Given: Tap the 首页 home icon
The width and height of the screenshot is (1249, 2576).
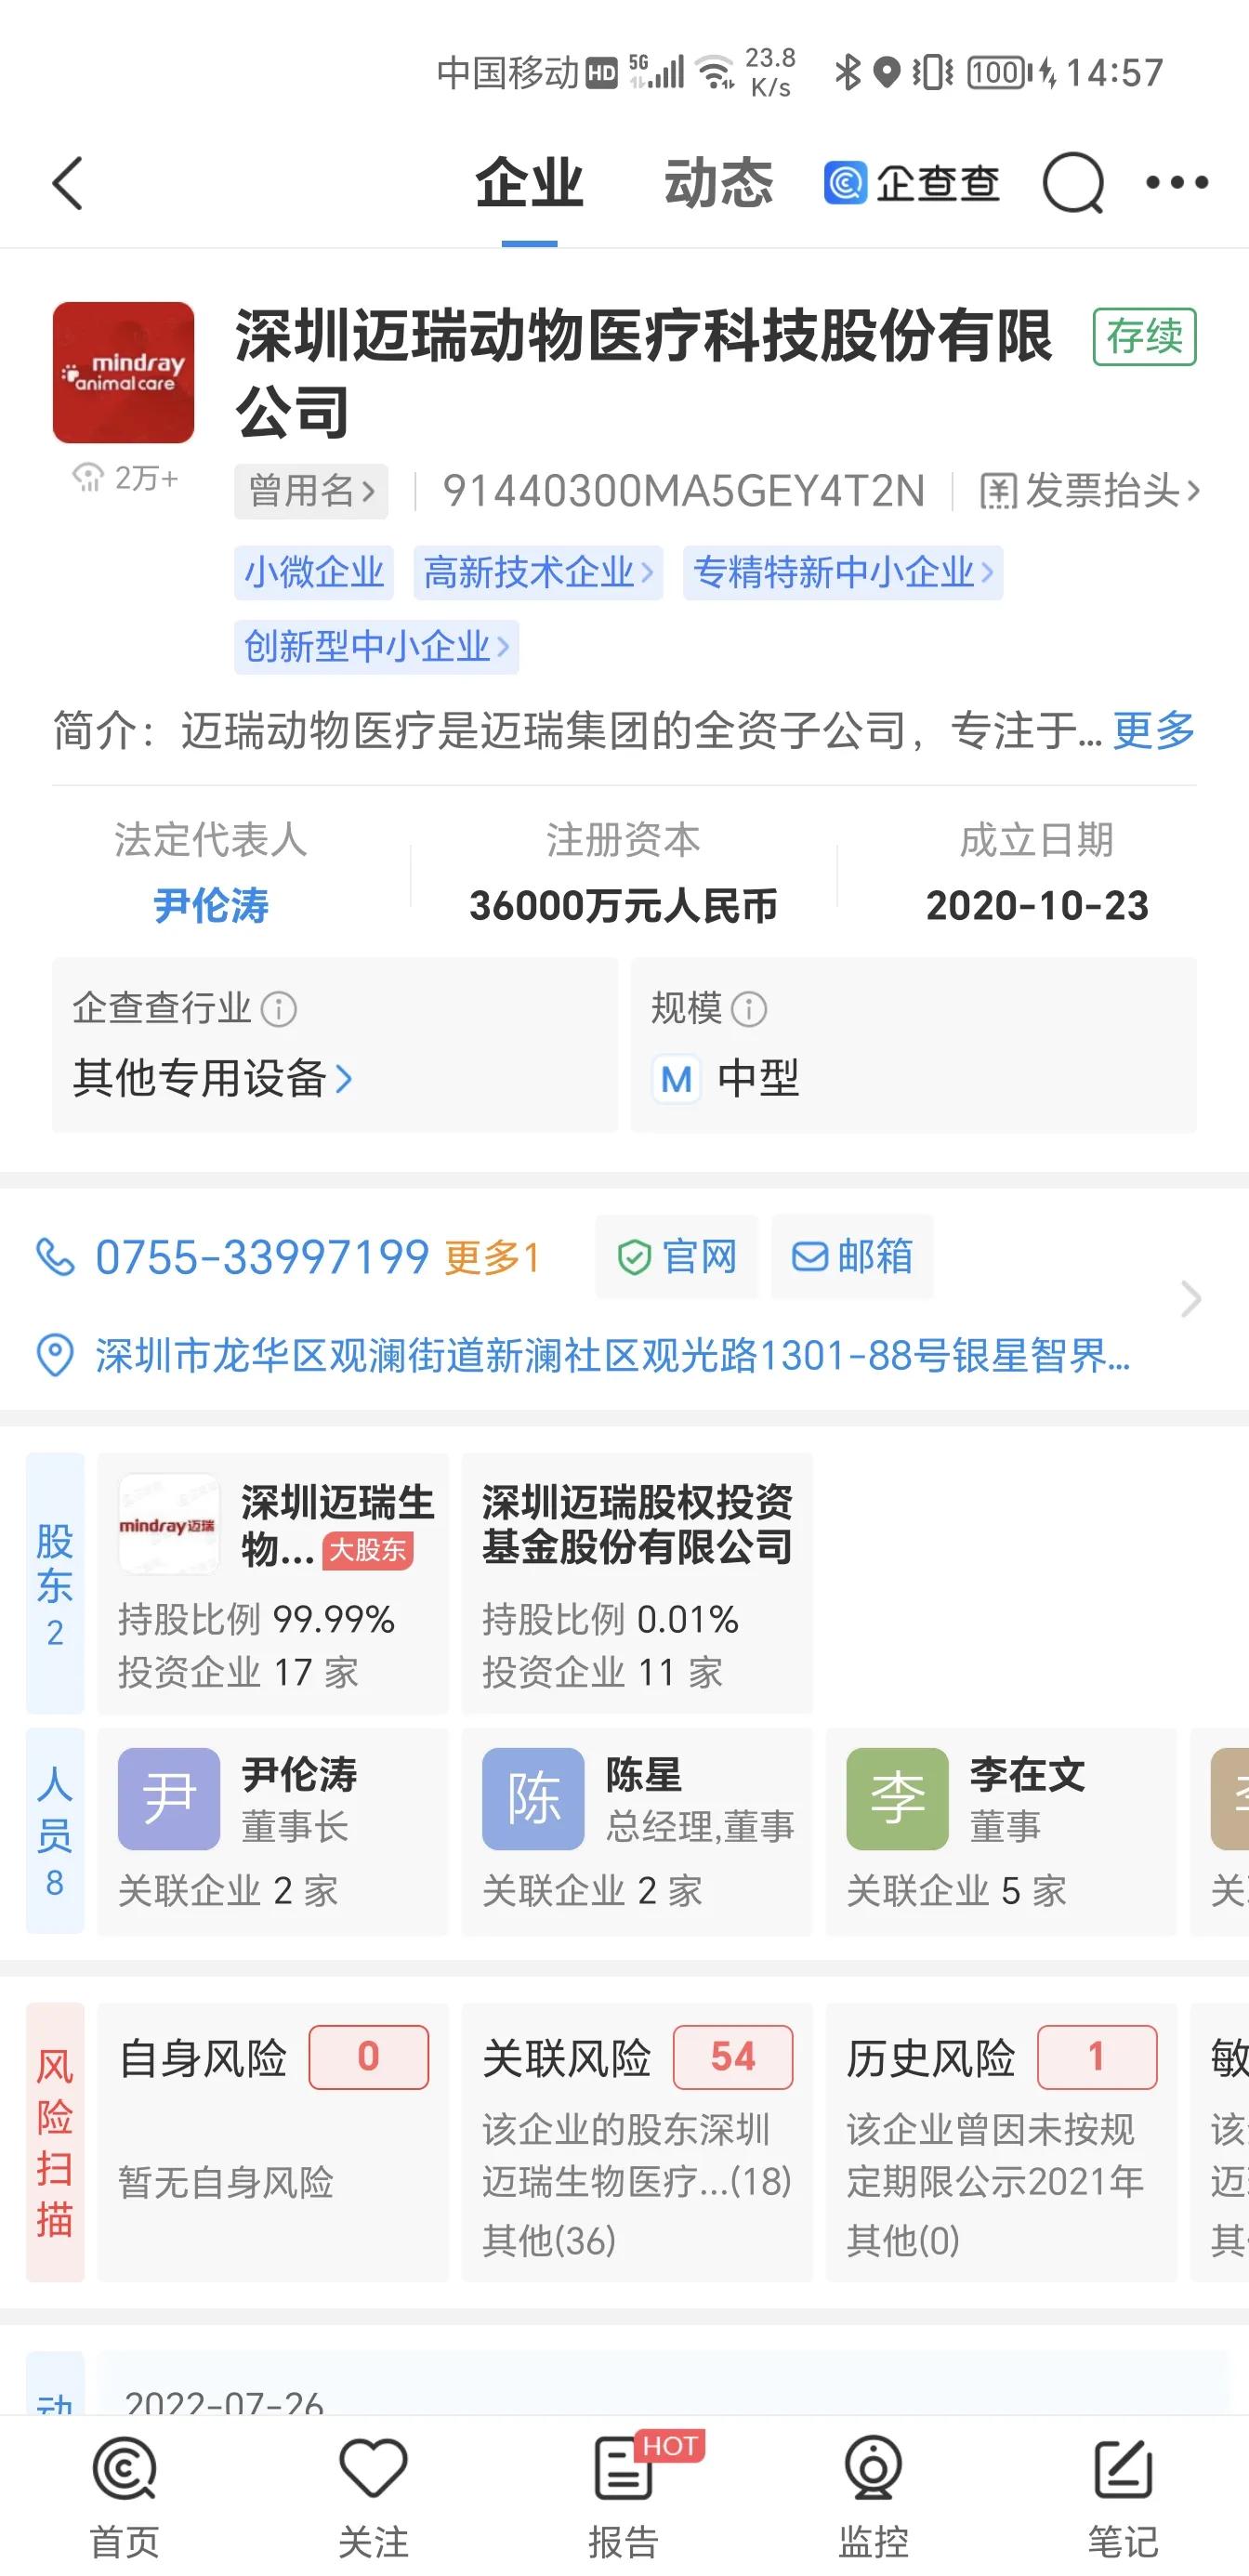Looking at the screenshot, I should coord(124,2470).
